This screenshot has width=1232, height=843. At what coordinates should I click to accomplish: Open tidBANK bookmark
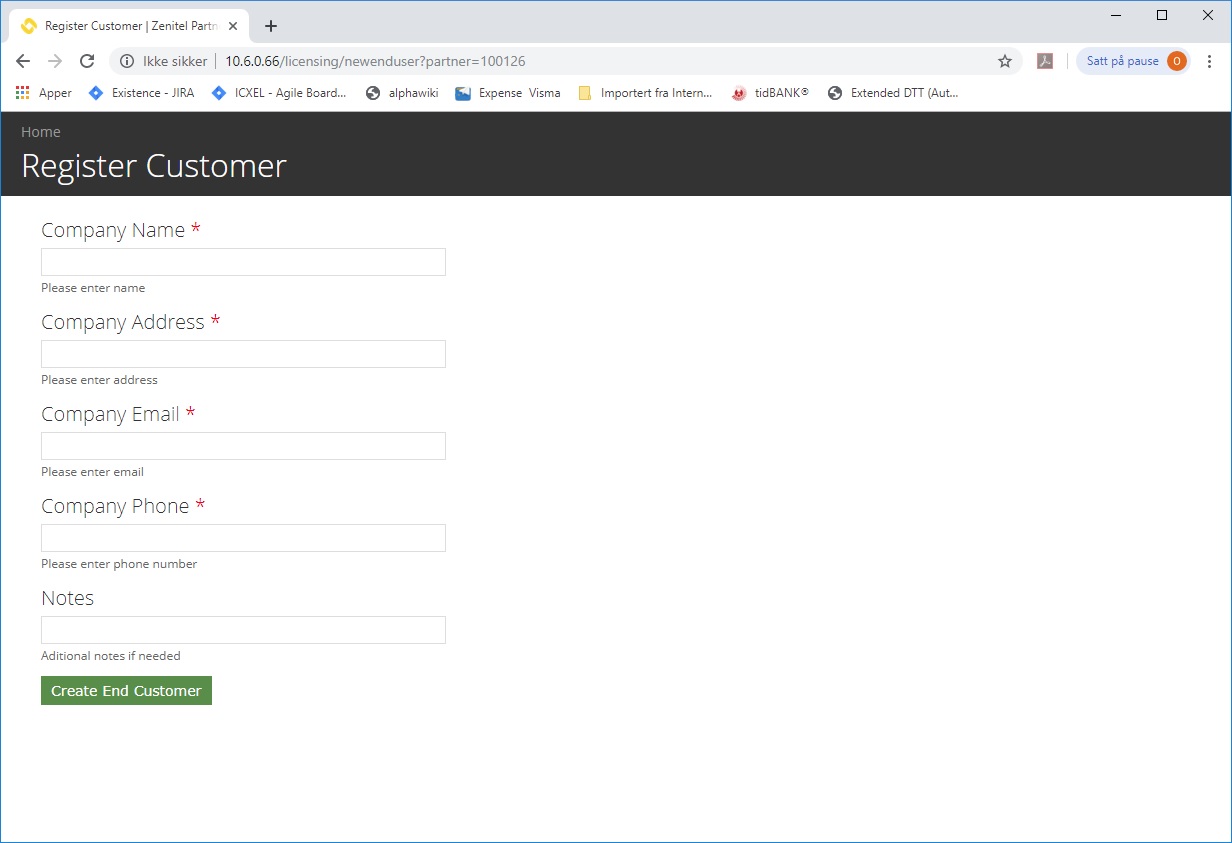tap(770, 93)
